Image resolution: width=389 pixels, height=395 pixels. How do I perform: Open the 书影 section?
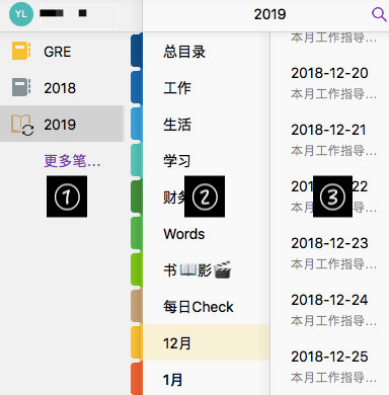point(206,270)
